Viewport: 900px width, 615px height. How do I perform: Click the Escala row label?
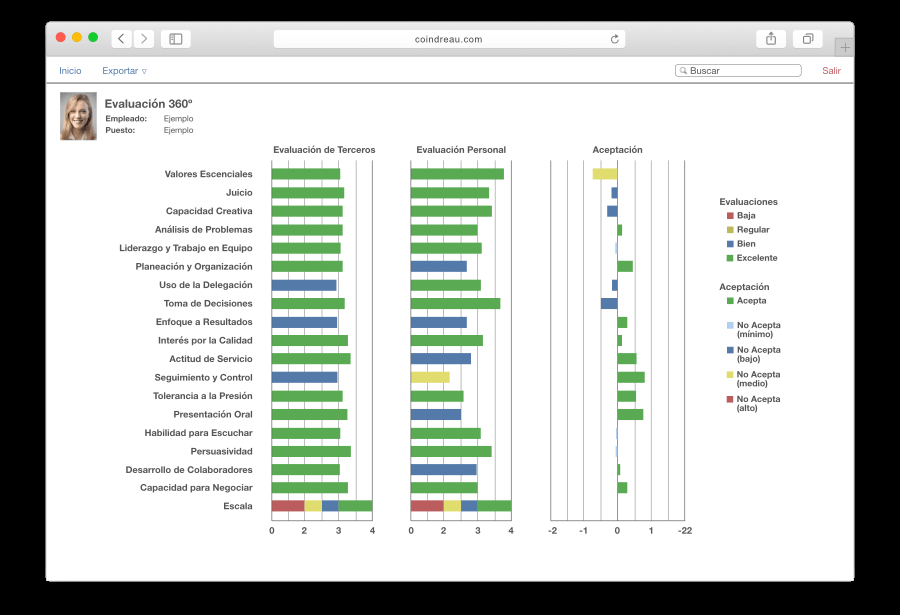point(238,506)
